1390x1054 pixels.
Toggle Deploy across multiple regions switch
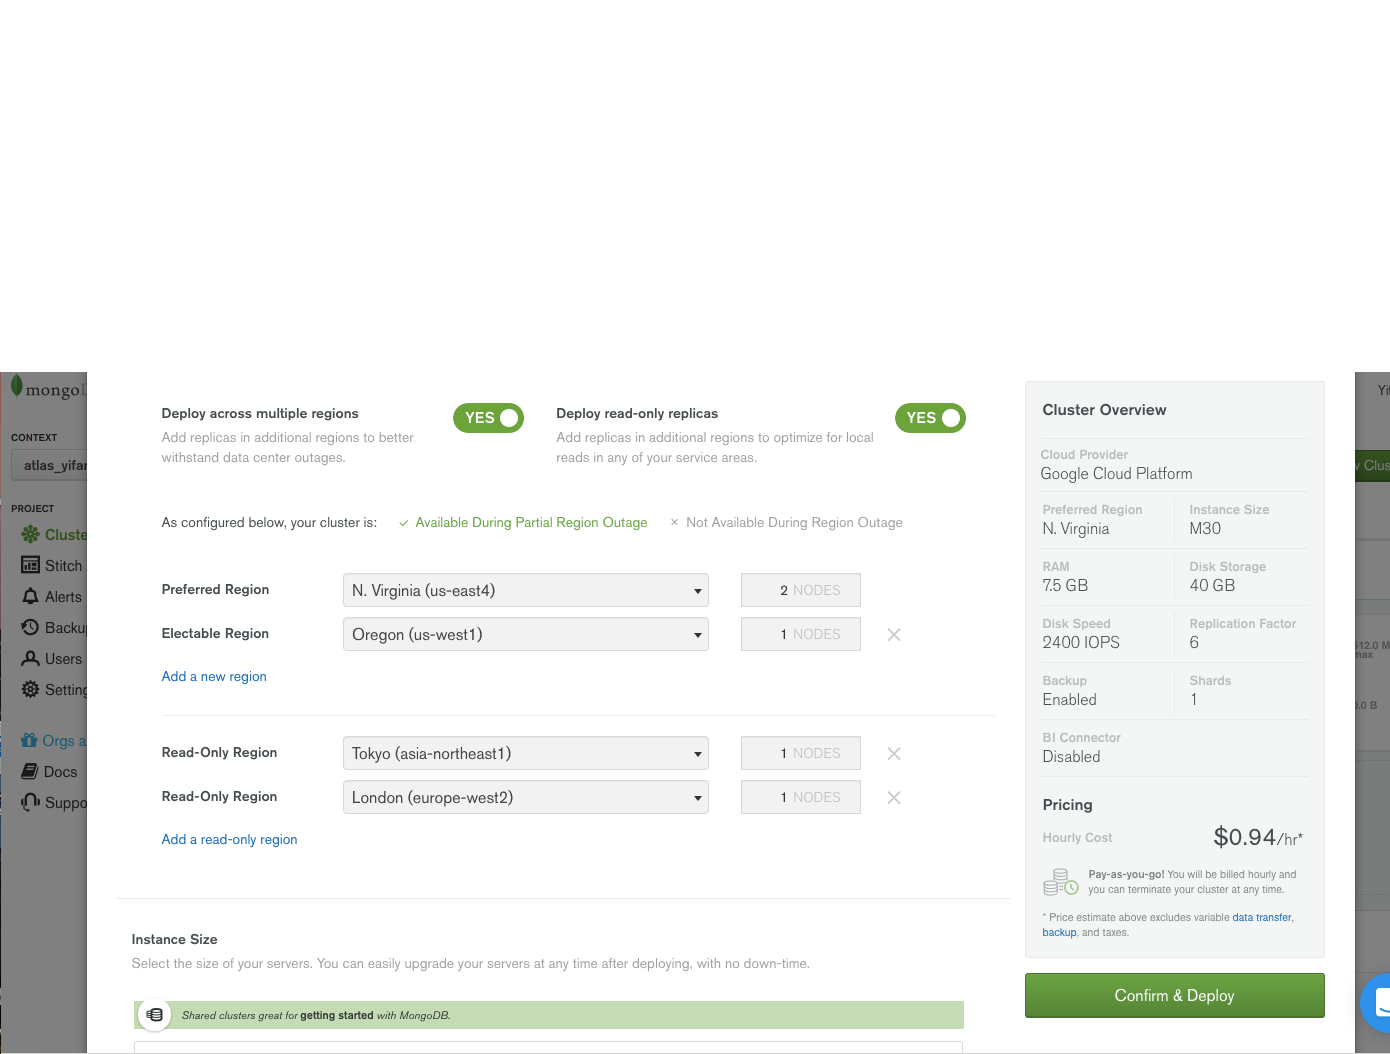point(488,418)
